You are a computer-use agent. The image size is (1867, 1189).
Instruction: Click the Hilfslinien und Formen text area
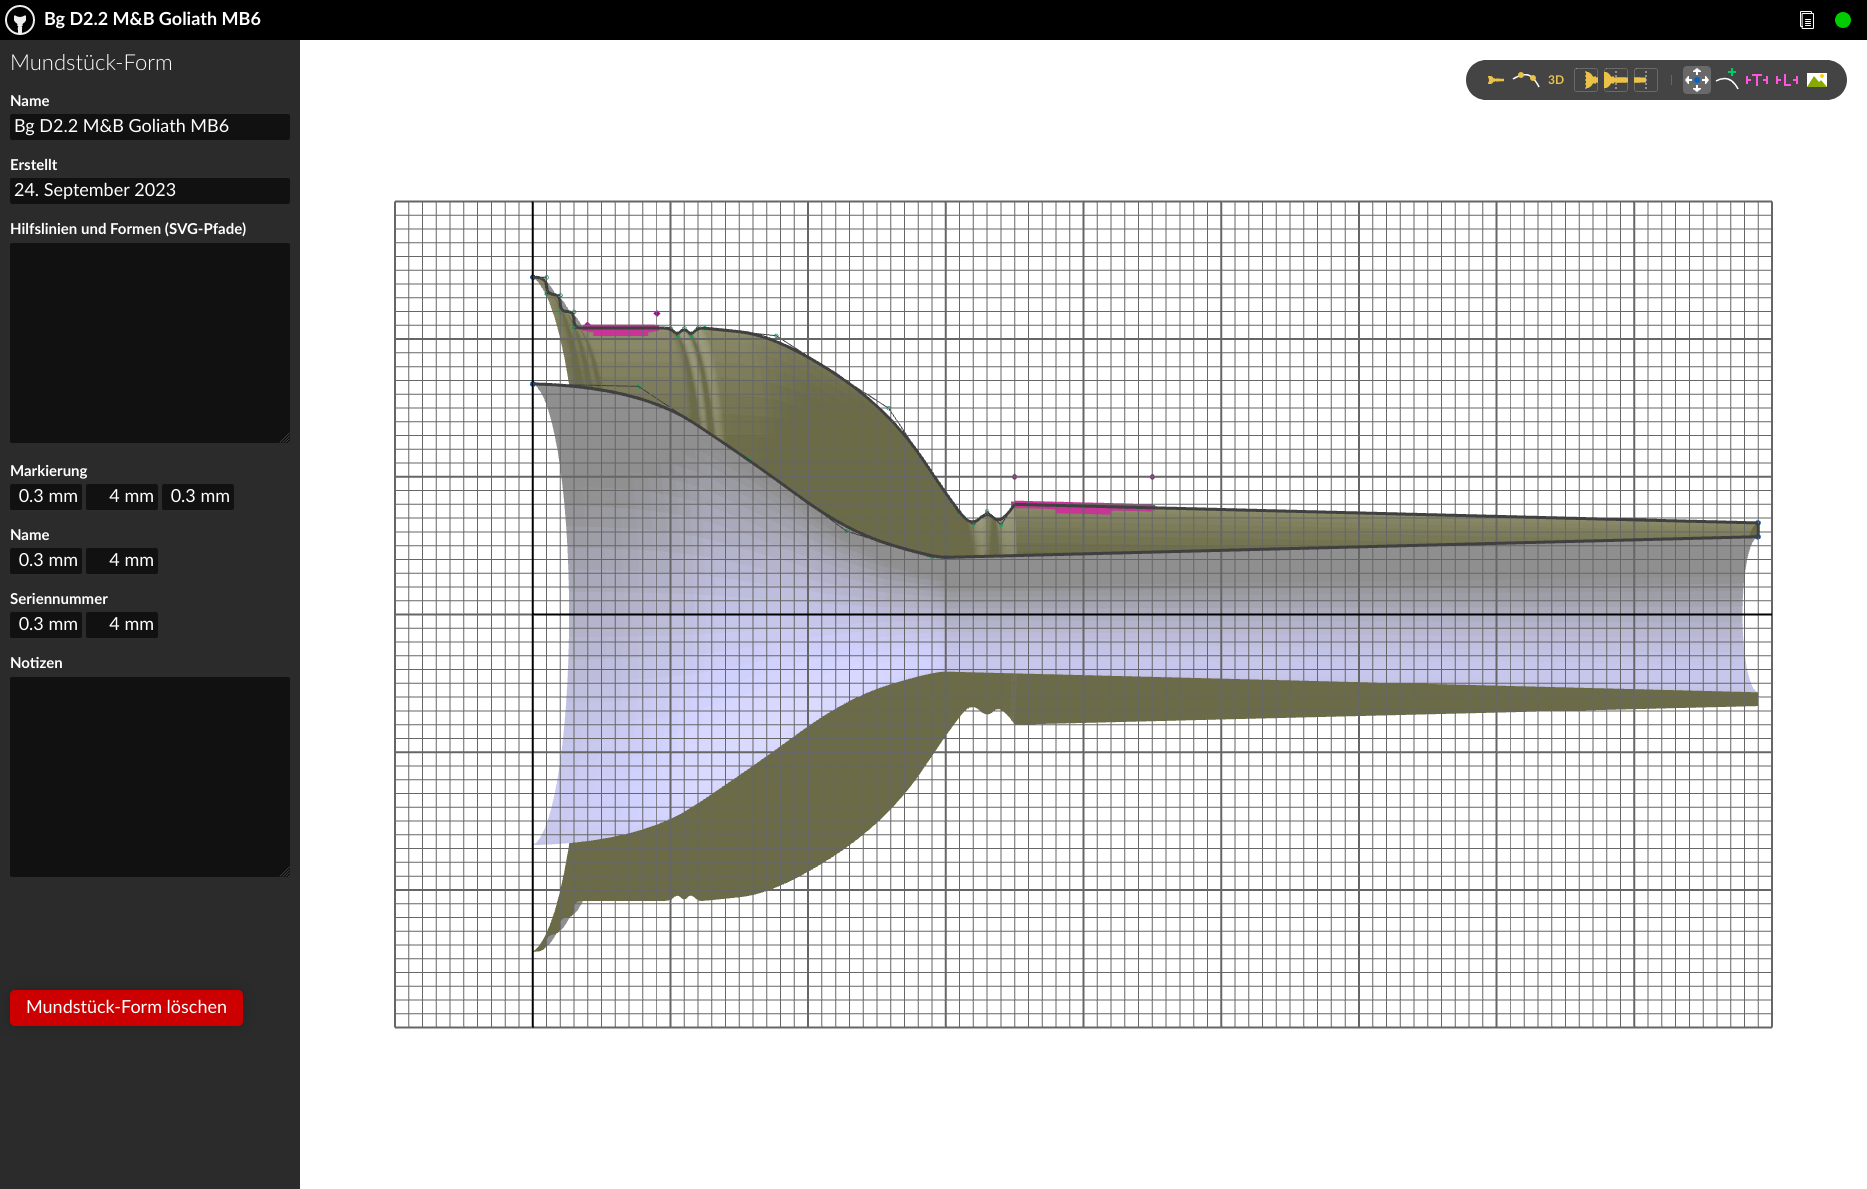pyautogui.click(x=150, y=343)
